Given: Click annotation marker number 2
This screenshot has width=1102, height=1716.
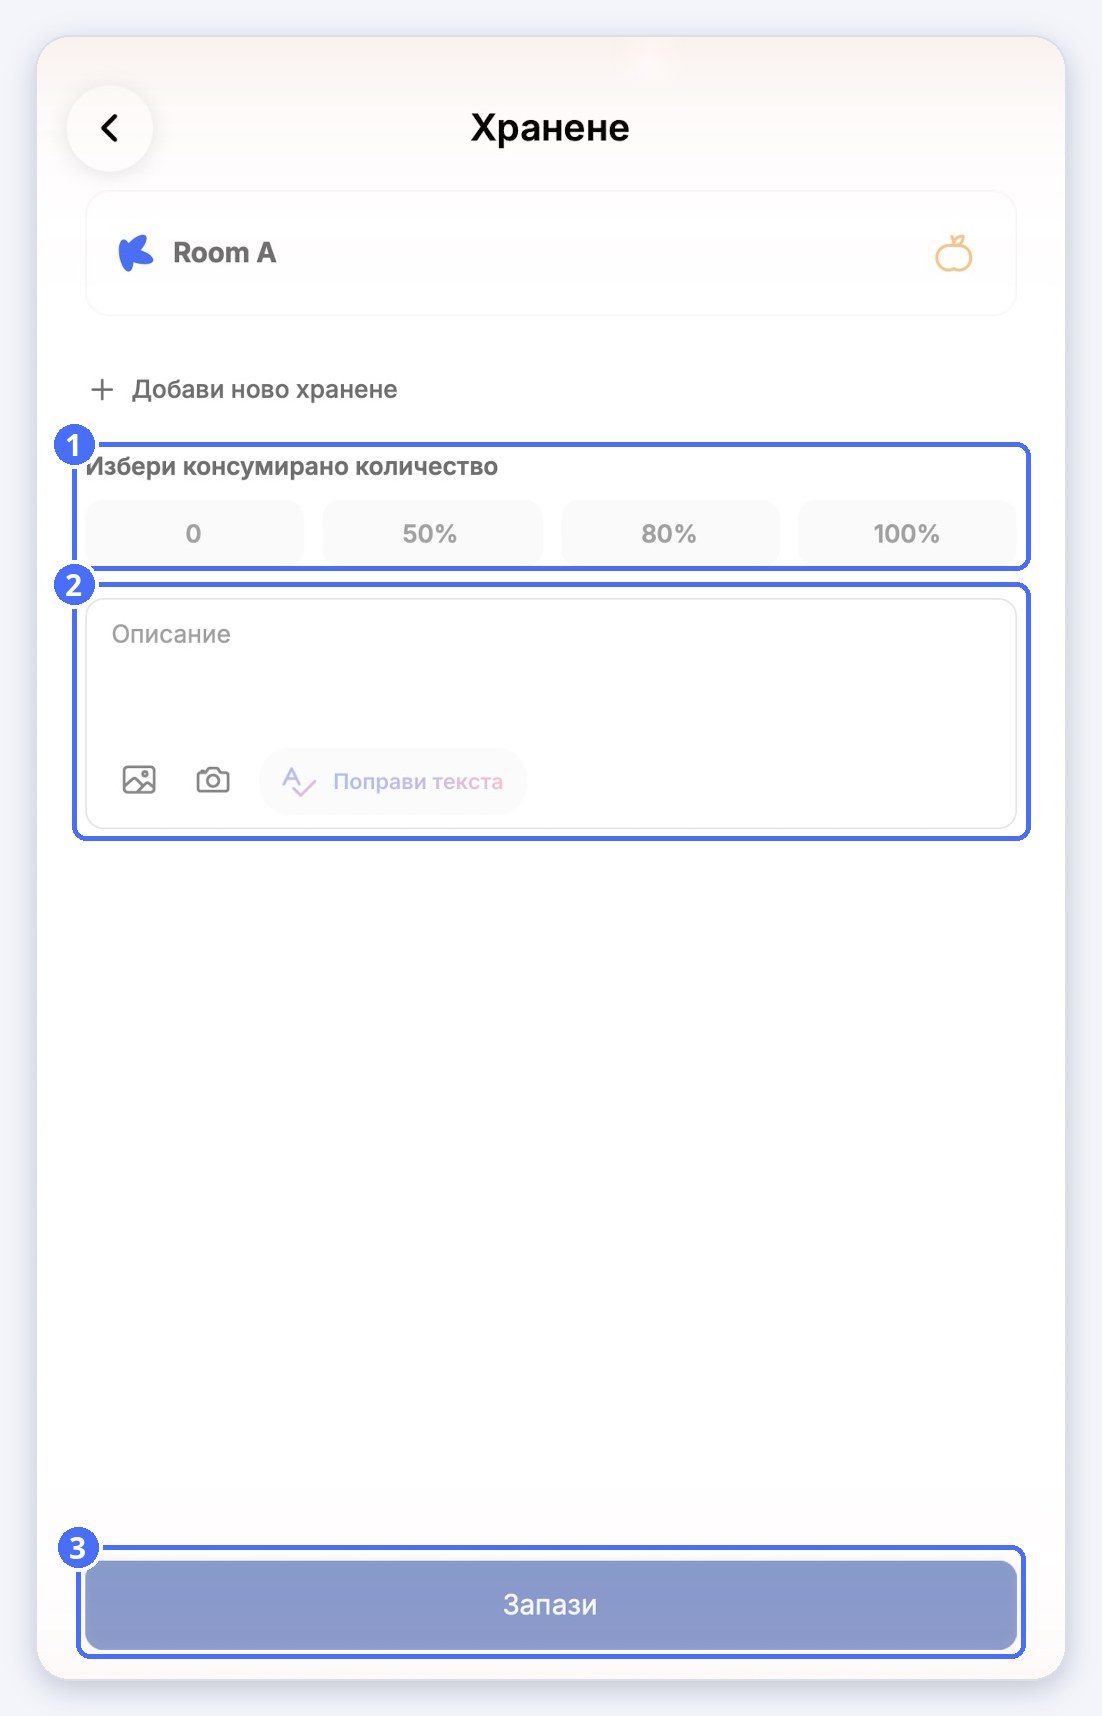Looking at the screenshot, I should pyautogui.click(x=74, y=584).
